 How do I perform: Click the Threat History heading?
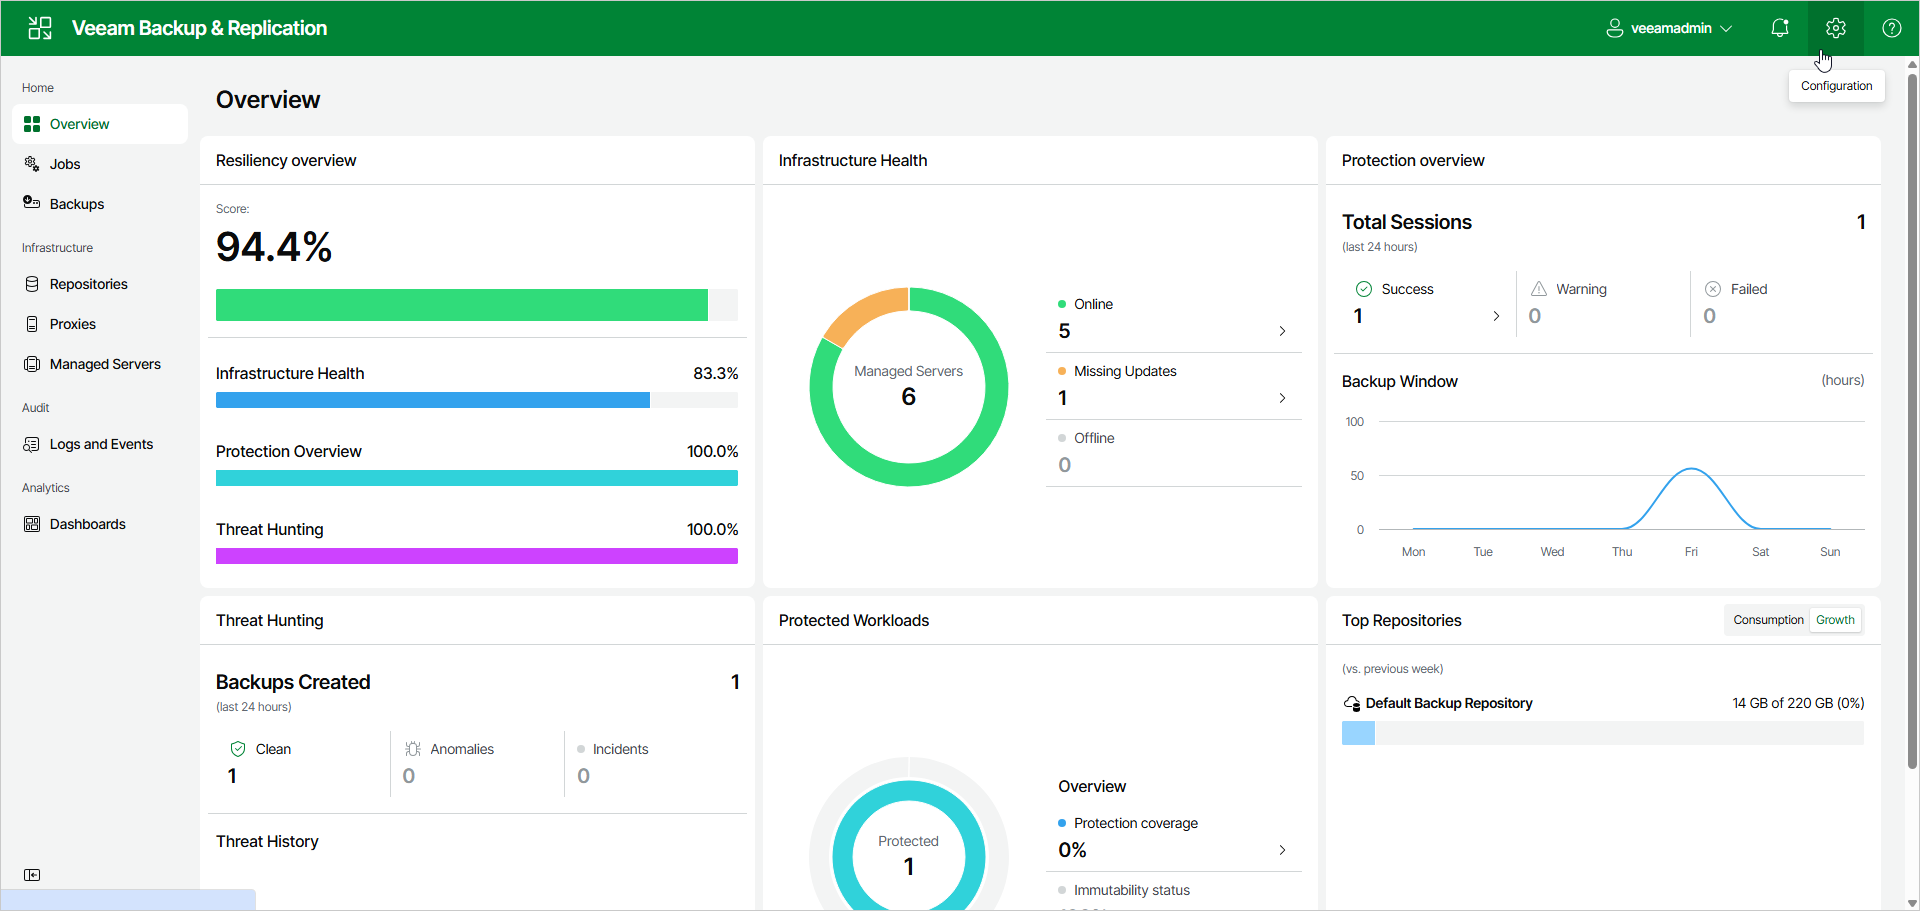pos(267,841)
